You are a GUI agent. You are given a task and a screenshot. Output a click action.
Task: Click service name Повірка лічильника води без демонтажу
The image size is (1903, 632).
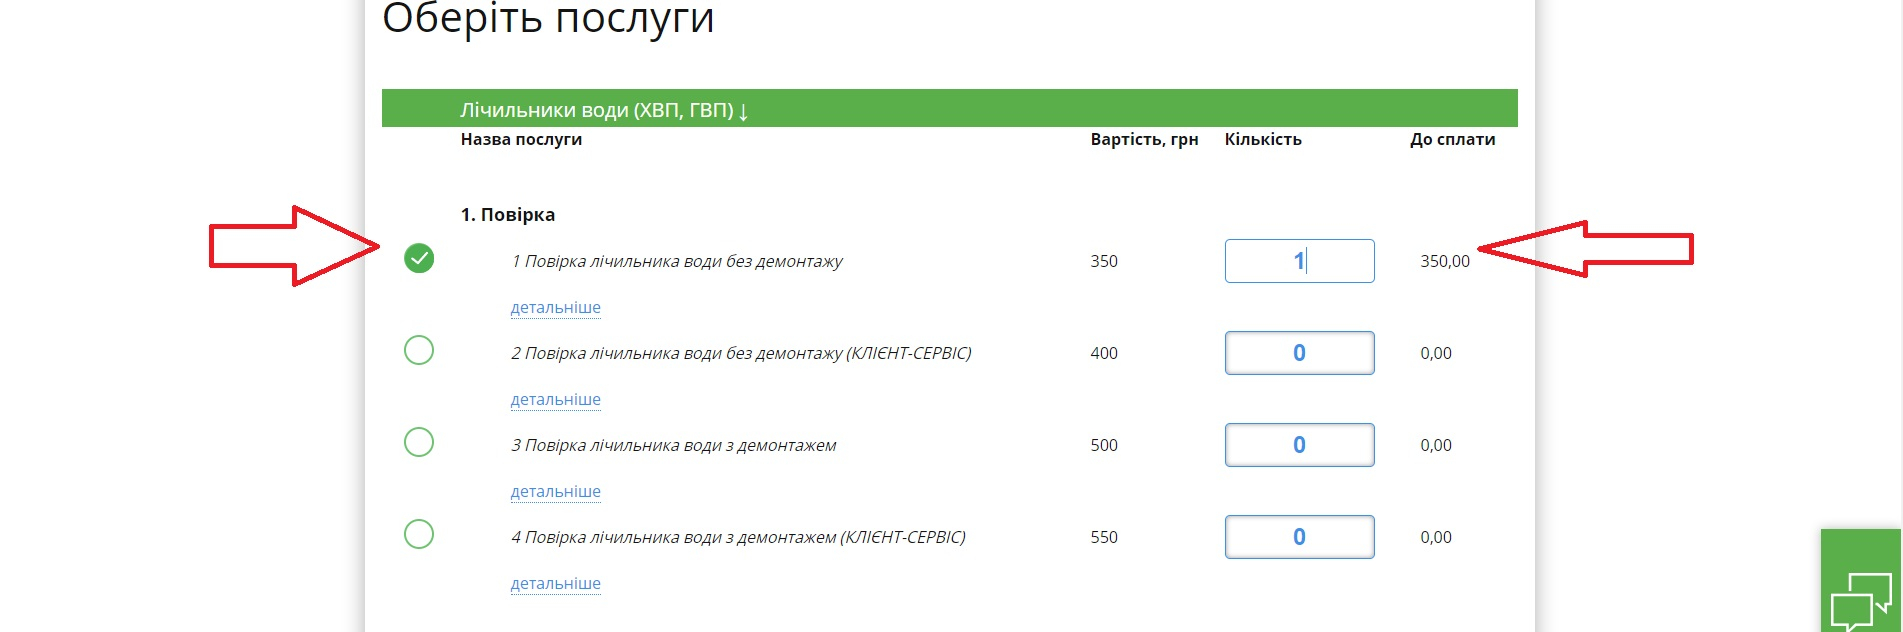pyautogui.click(x=677, y=261)
